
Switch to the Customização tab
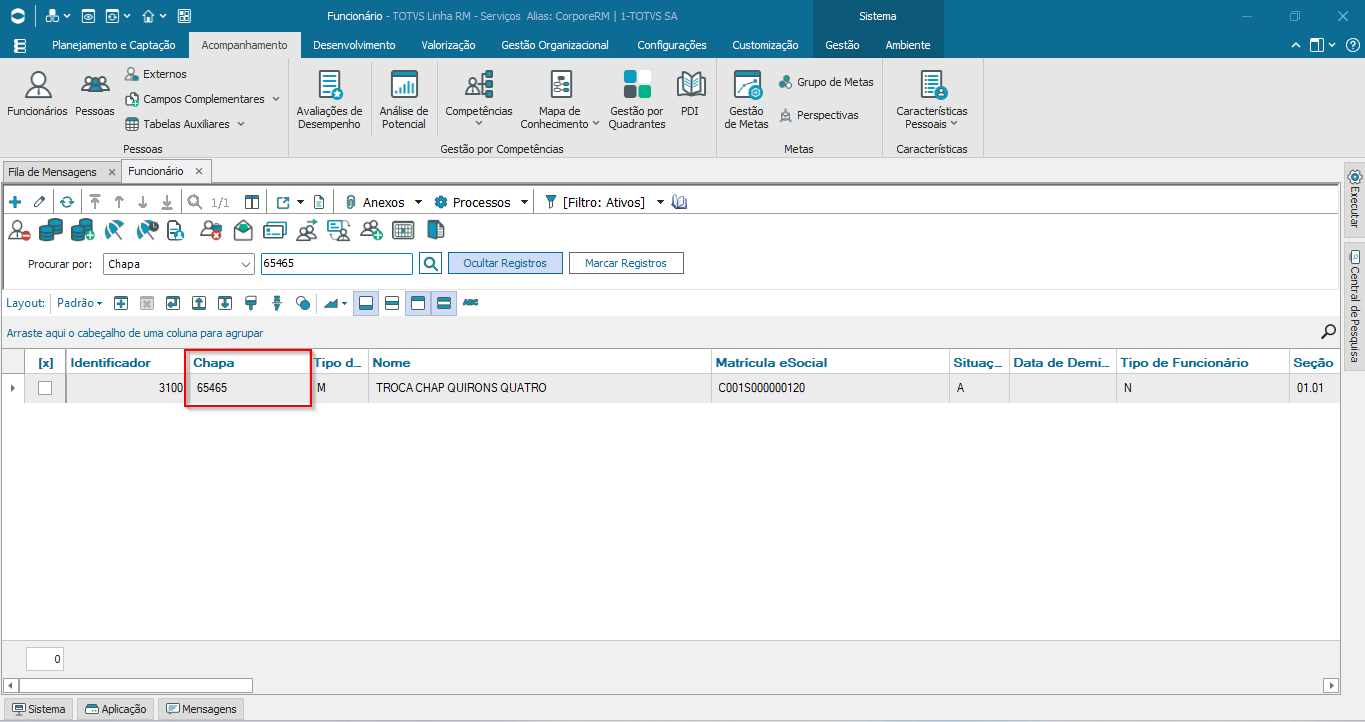coord(765,45)
